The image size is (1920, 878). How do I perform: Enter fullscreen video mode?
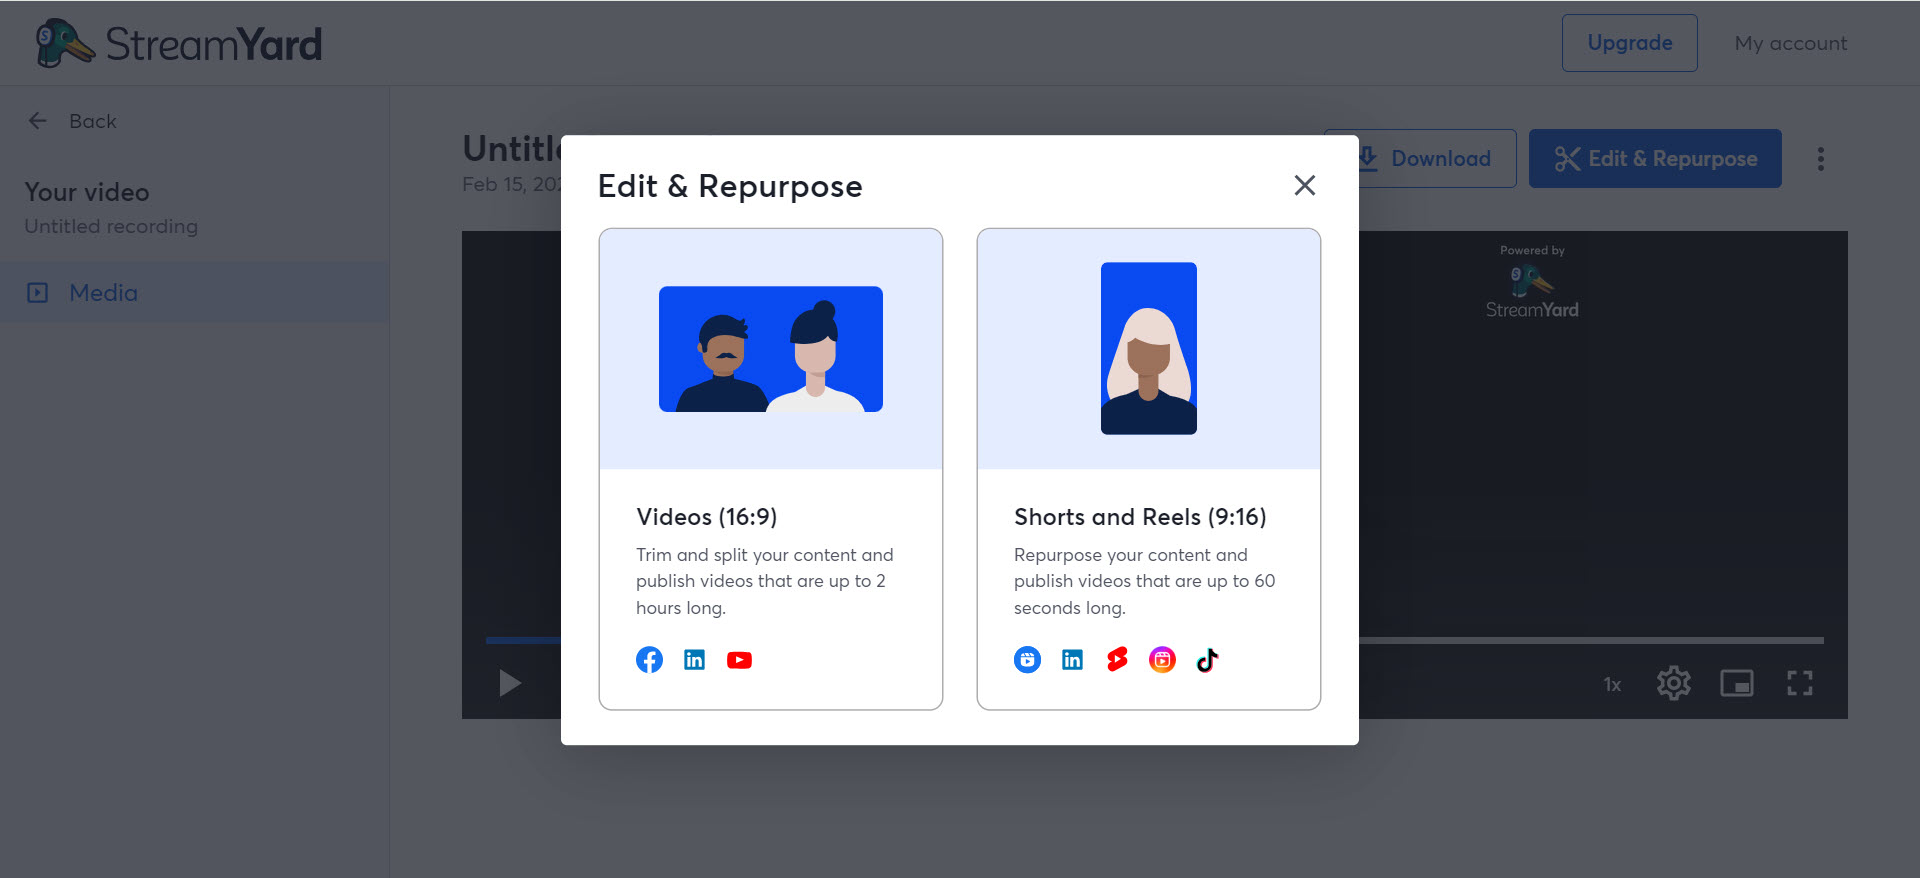1800,683
